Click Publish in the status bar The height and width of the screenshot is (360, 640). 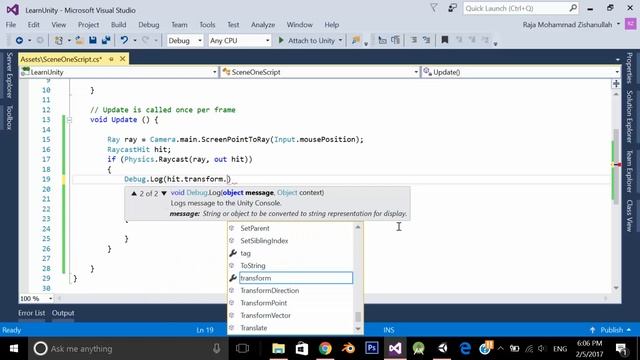611,330
